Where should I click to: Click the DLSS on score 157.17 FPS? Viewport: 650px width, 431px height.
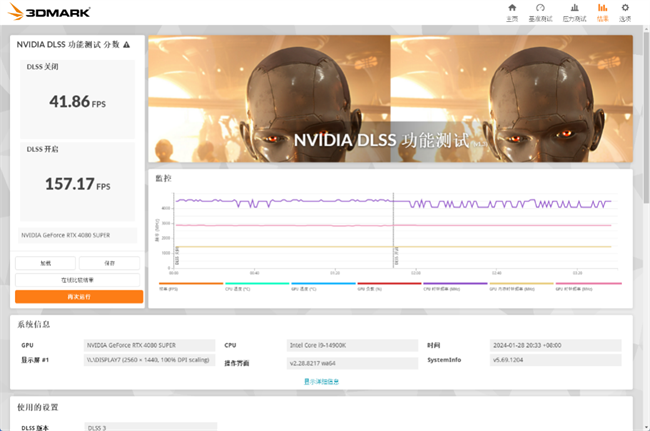tap(78, 184)
